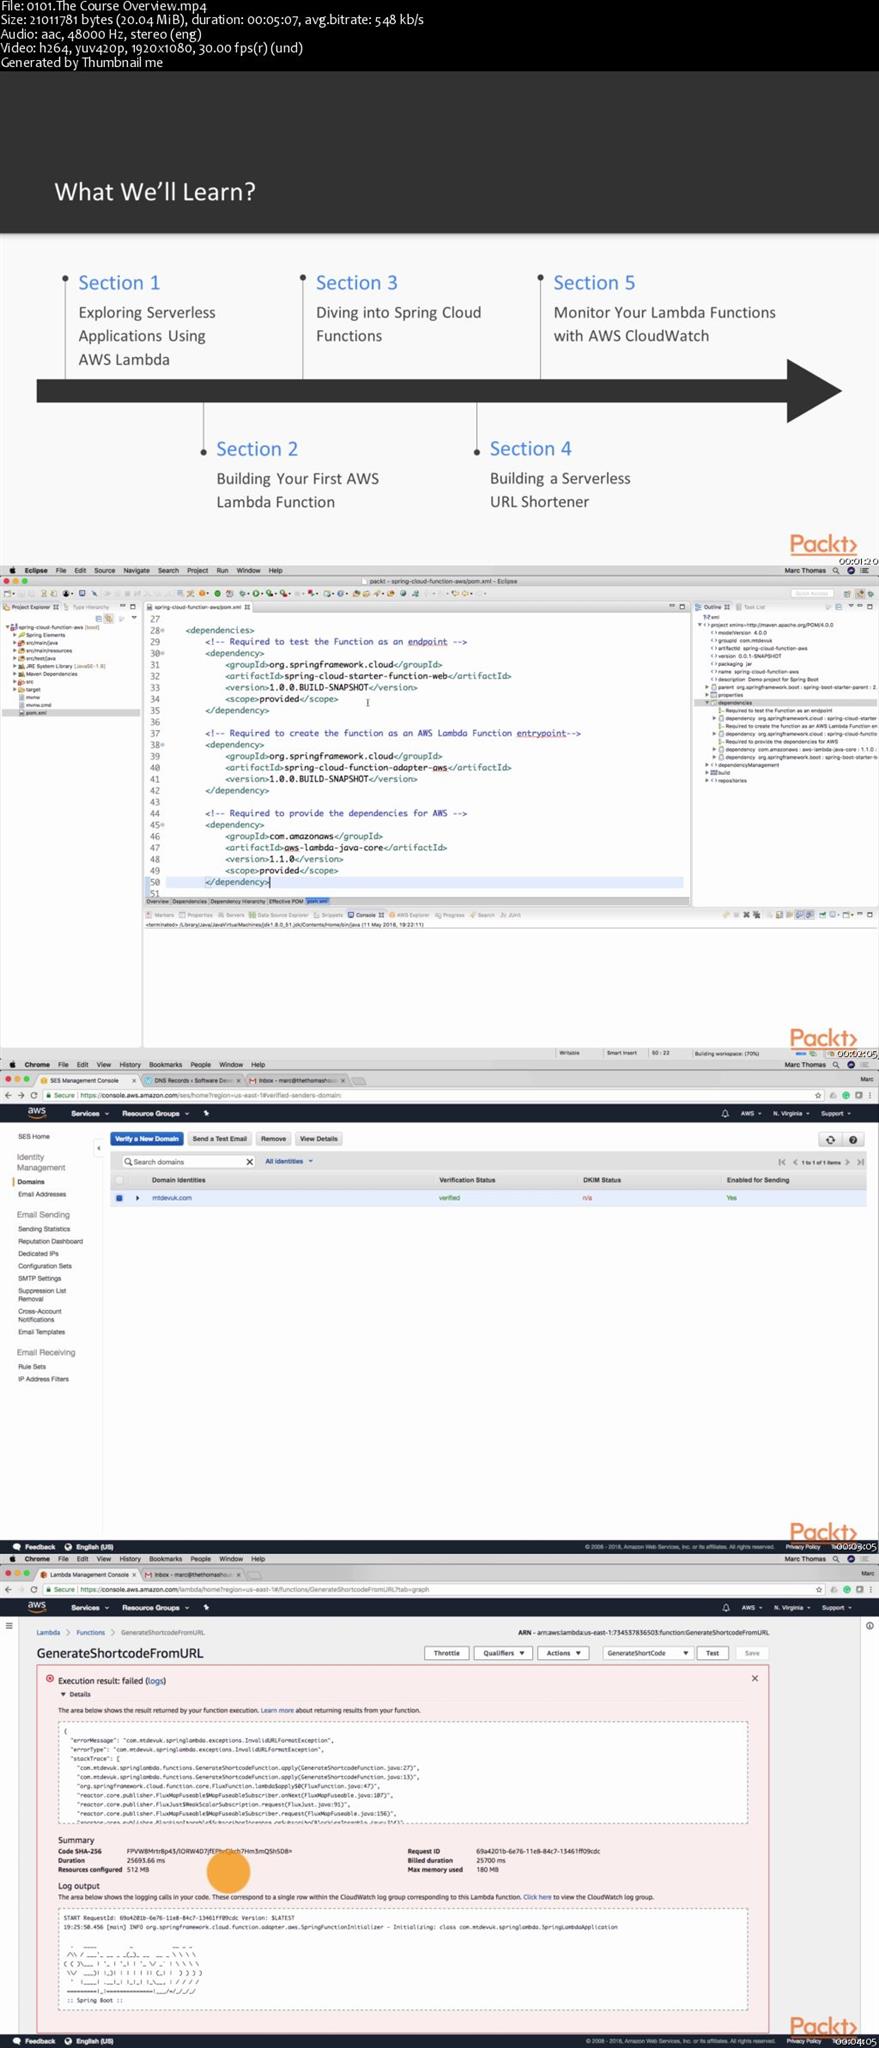Screen dimensions: 879x2048
Task: Bookmark page star in Lambda Chrome window
Action: (x=818, y=1589)
